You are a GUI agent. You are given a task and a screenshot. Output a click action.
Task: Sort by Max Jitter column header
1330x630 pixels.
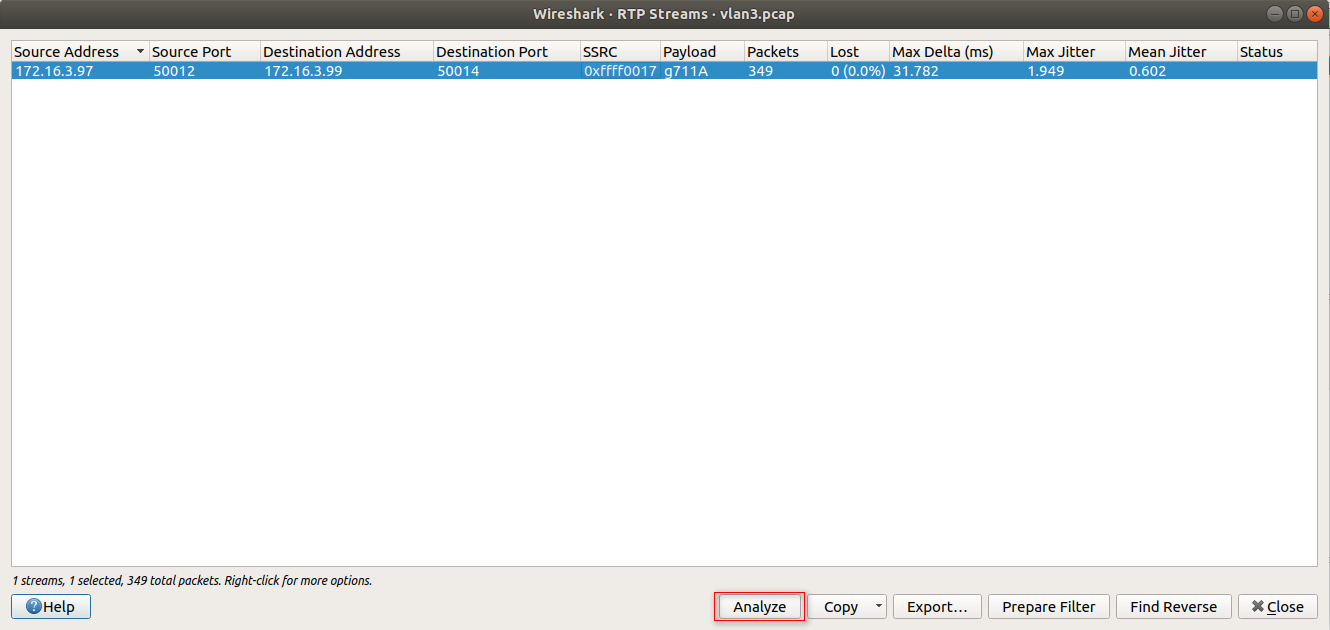[1075, 52]
